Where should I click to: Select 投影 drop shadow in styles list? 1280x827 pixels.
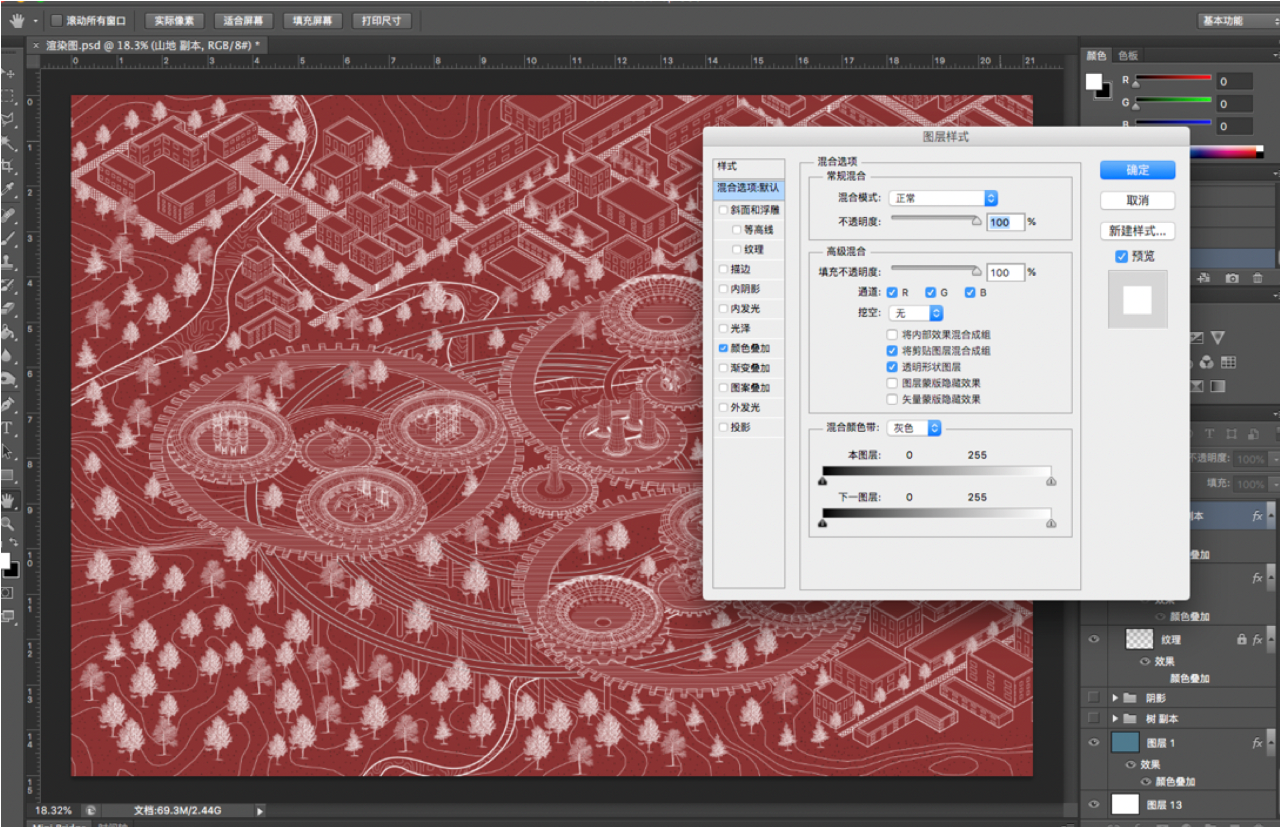pos(740,427)
